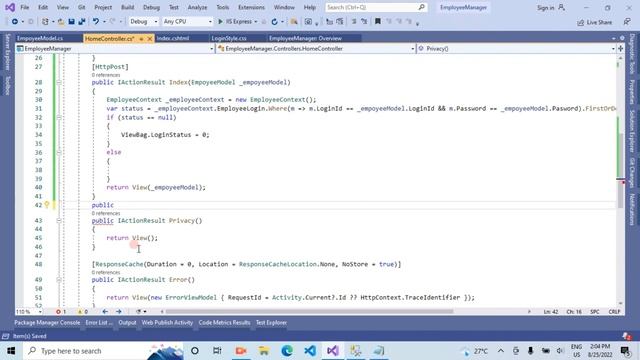Save the current file with the disk icon
This screenshot has height=360, width=640.
[x=71, y=22]
